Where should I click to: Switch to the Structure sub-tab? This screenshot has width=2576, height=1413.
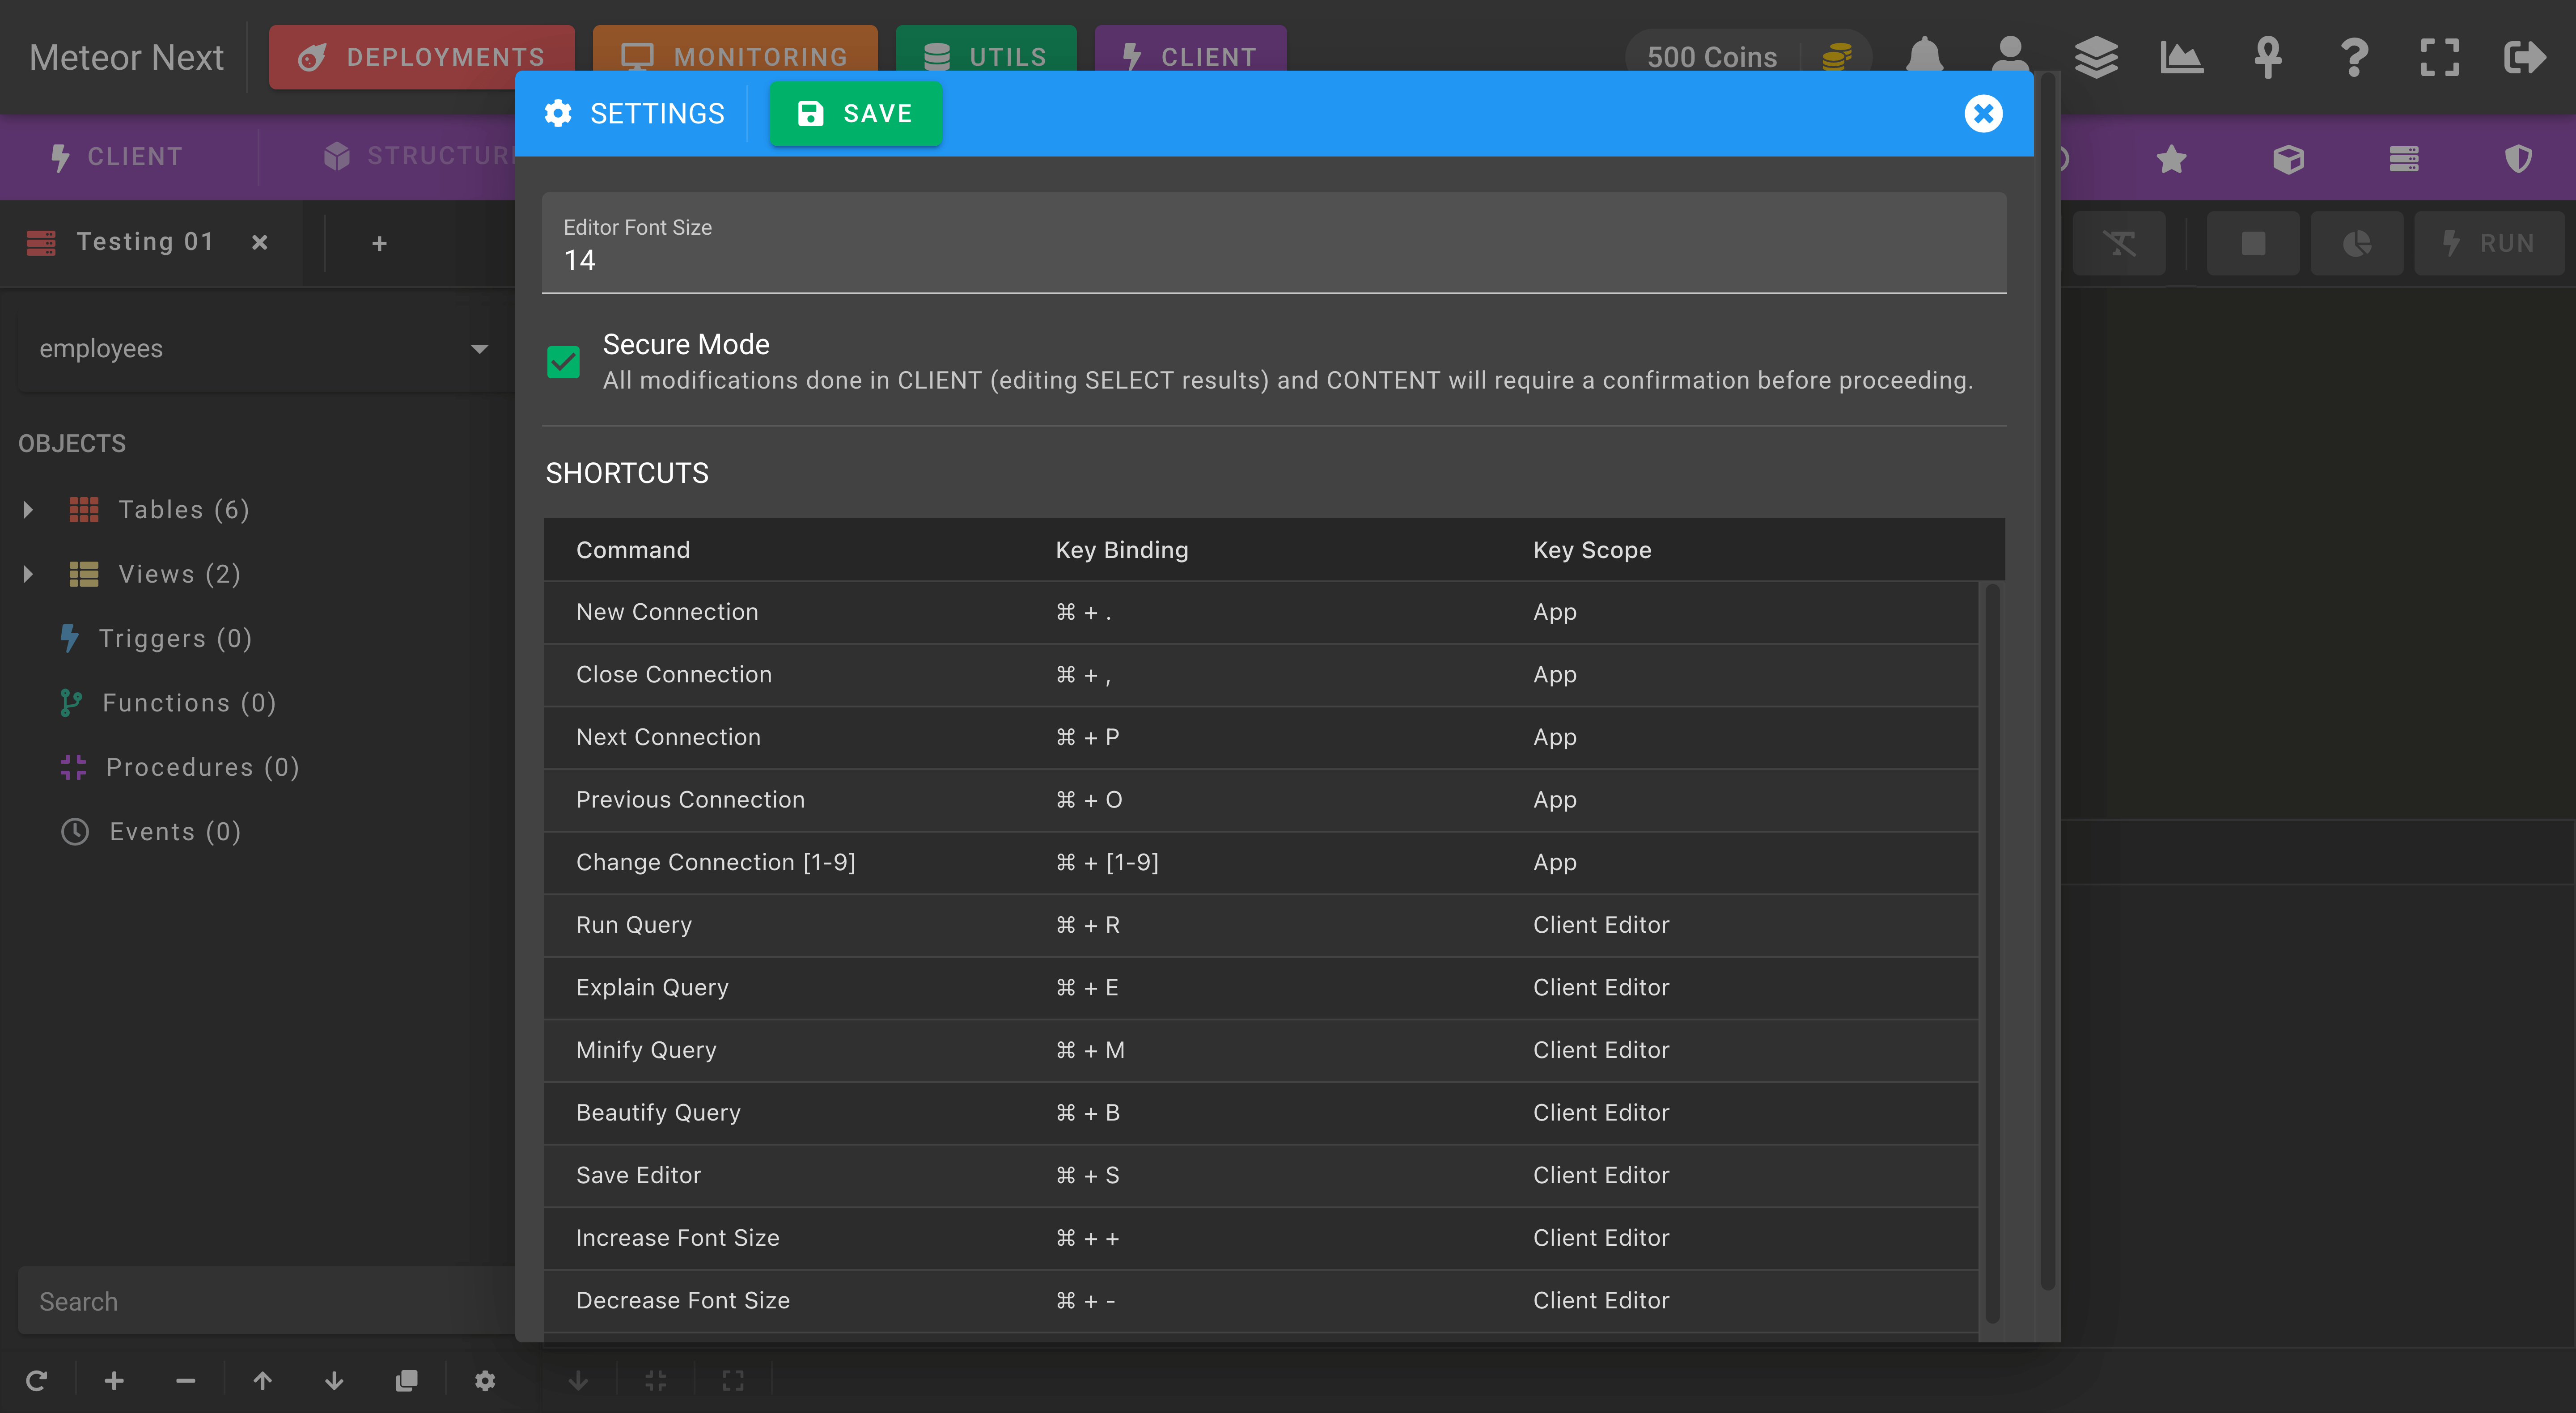420,157
